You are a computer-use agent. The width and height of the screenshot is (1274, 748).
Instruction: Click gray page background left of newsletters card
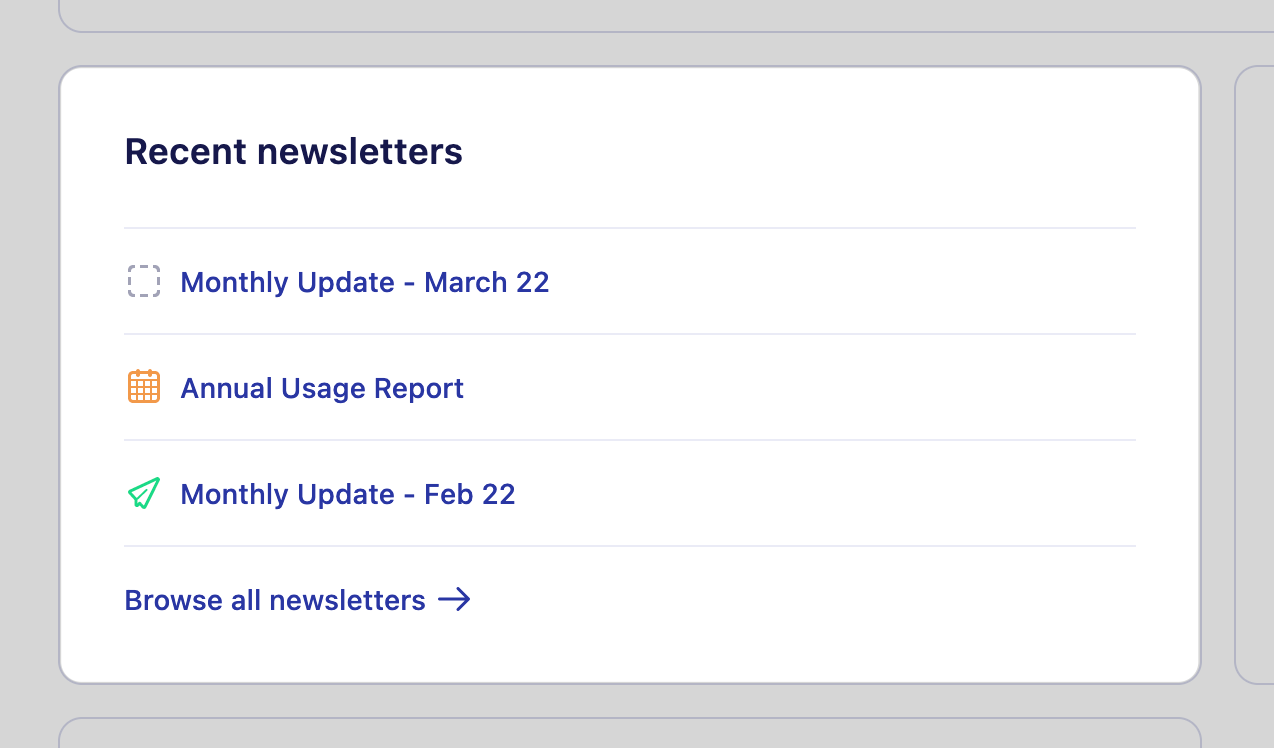[28, 375]
